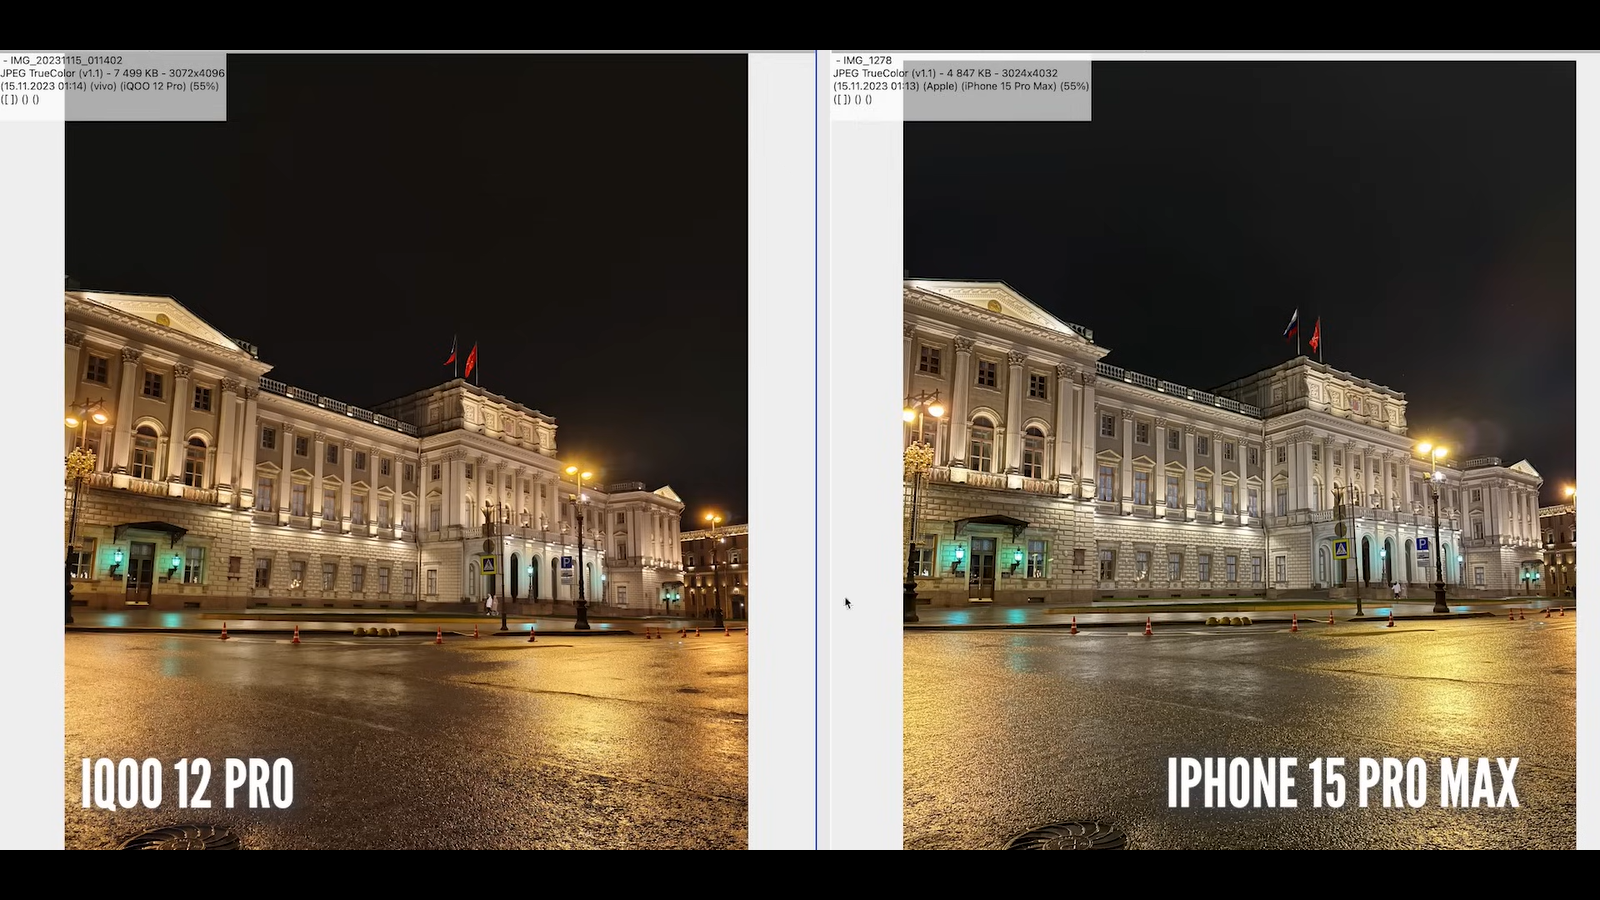Click the pedestrian crossing sign in left photo
The image size is (1600, 900).
pos(488,565)
